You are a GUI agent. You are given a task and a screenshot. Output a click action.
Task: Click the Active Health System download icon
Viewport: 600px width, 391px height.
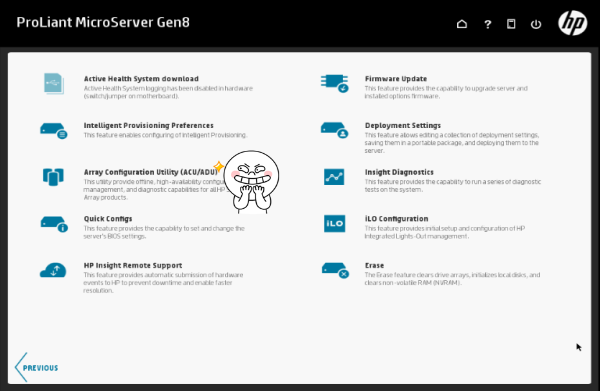tap(54, 84)
